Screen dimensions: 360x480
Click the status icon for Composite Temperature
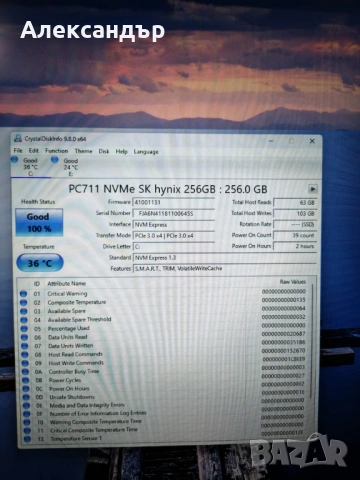[23, 302]
